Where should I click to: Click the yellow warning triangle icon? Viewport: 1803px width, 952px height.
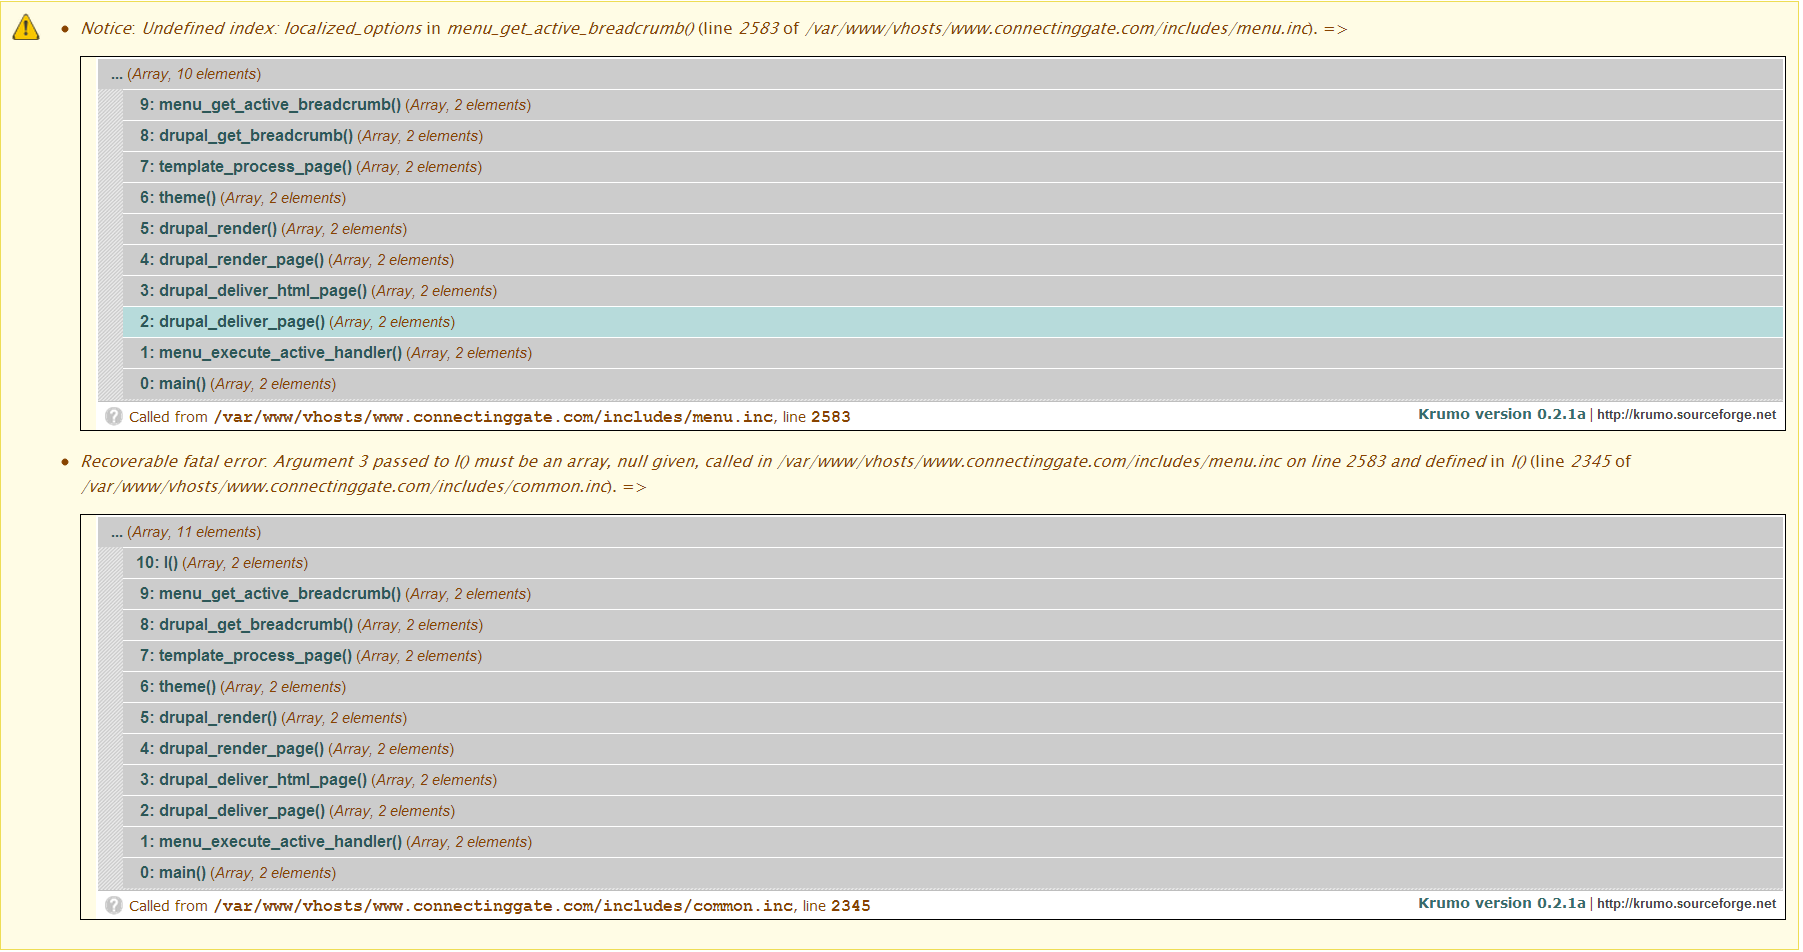[x=26, y=27]
